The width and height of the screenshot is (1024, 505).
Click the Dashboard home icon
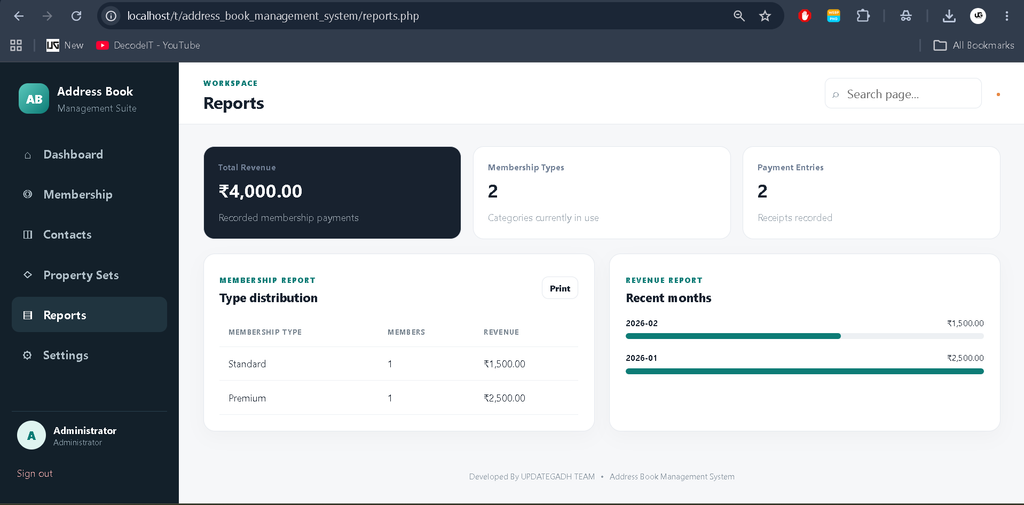(27, 155)
